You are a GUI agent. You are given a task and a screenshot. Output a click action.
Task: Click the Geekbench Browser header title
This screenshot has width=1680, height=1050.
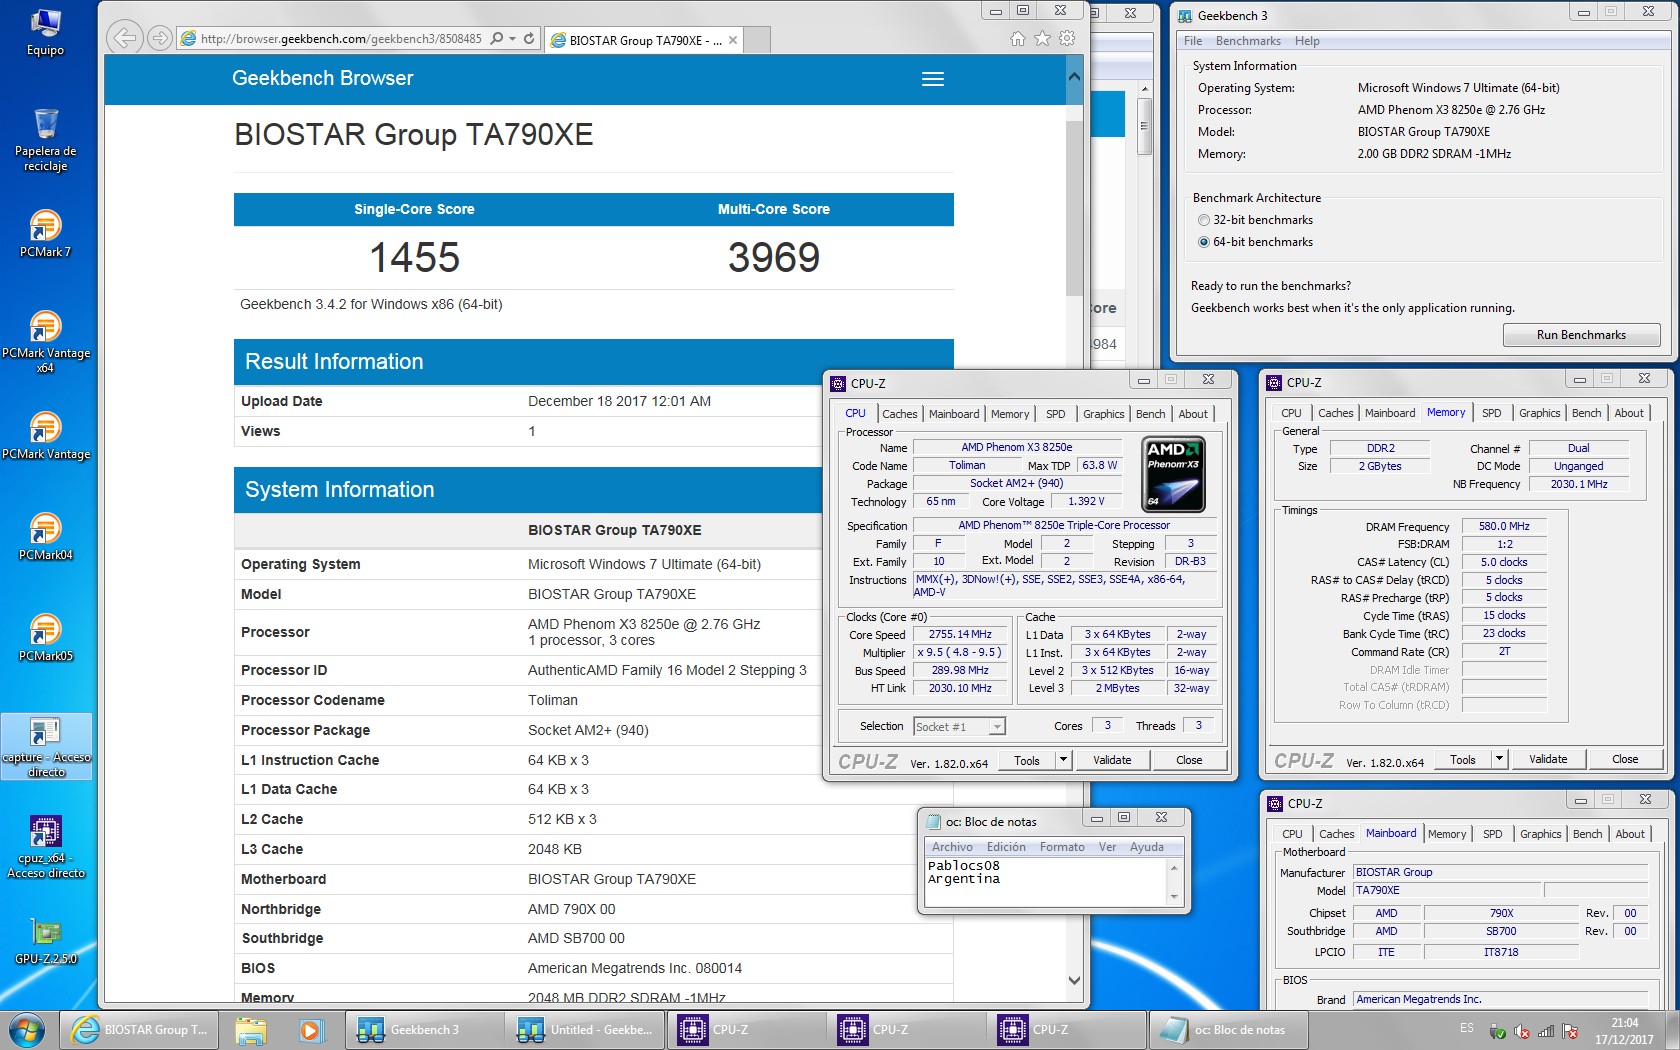point(322,78)
